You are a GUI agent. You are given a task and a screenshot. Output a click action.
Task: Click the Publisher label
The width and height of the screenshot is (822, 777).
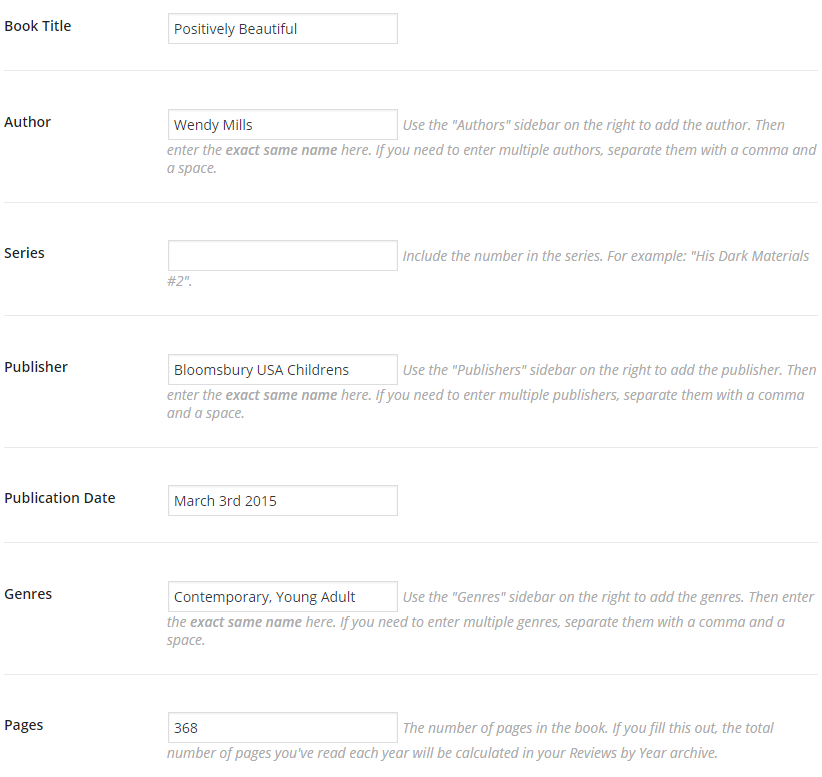(x=36, y=366)
